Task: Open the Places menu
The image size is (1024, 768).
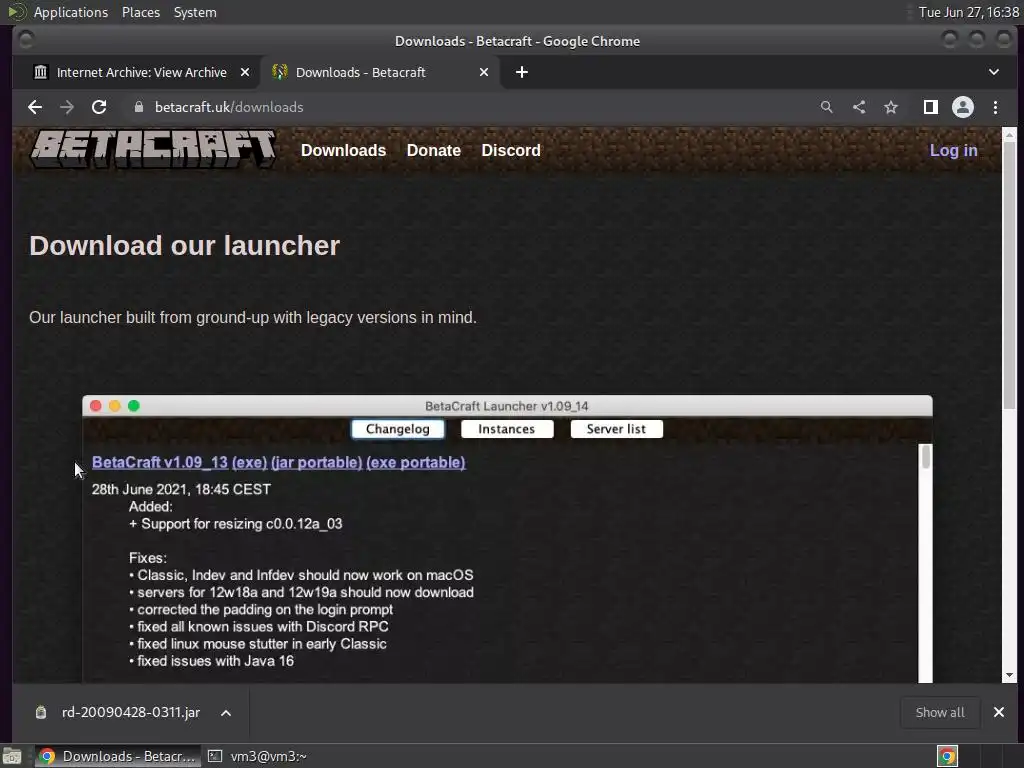Action: tap(141, 12)
